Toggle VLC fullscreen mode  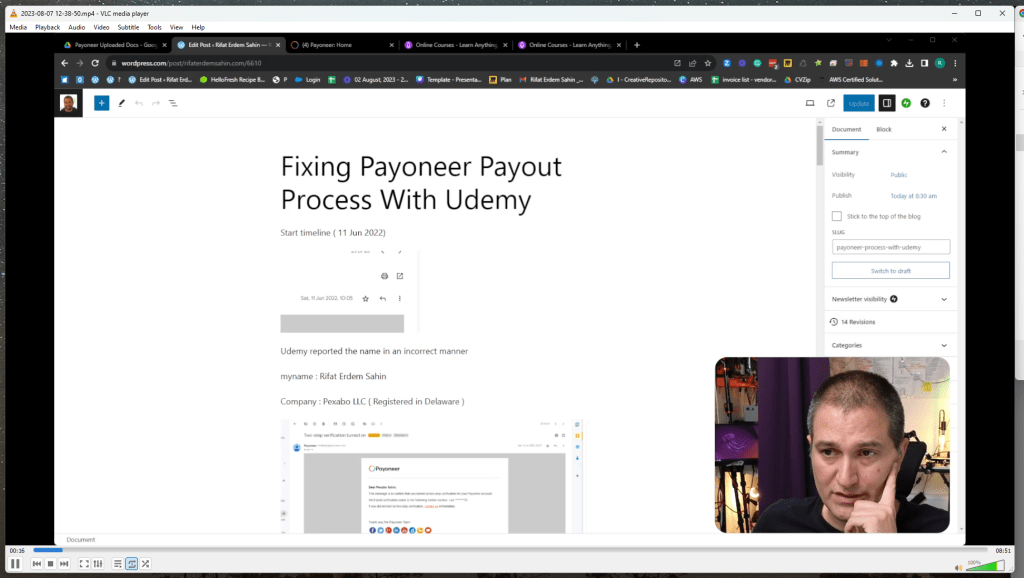point(84,564)
